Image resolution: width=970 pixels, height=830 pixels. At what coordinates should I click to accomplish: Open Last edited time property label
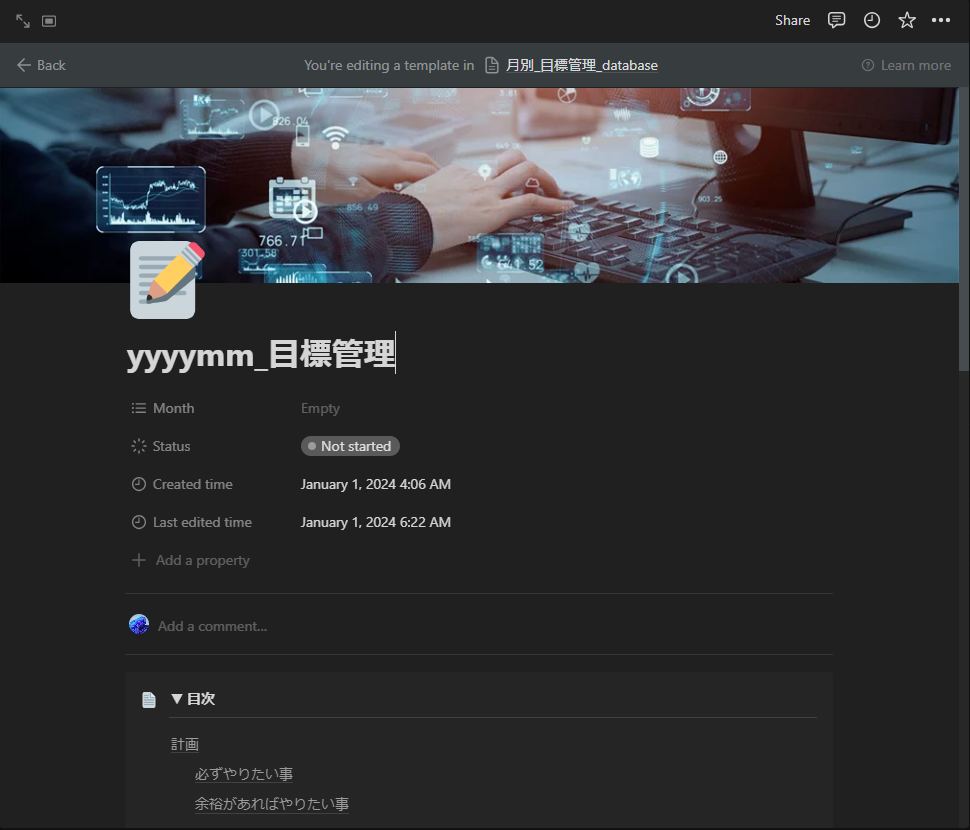pos(192,522)
